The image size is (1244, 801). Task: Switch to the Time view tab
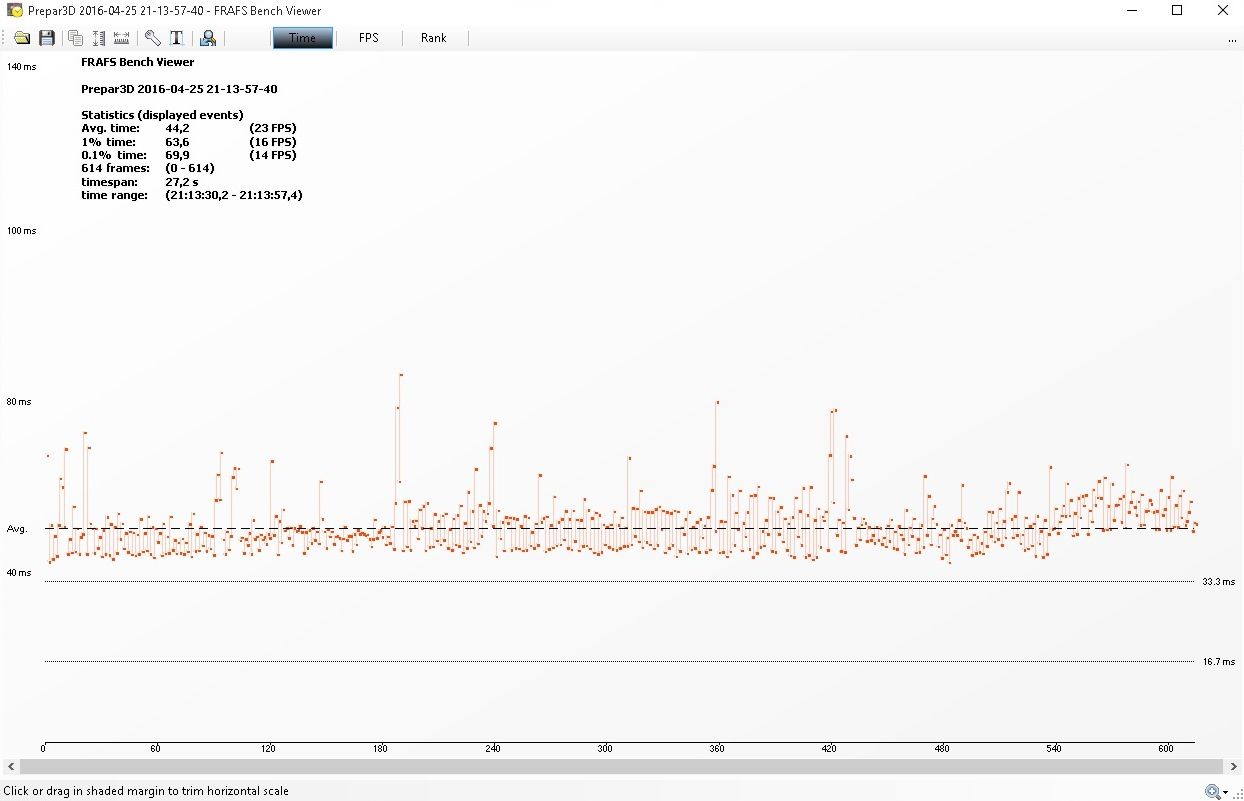pyautogui.click(x=302, y=38)
